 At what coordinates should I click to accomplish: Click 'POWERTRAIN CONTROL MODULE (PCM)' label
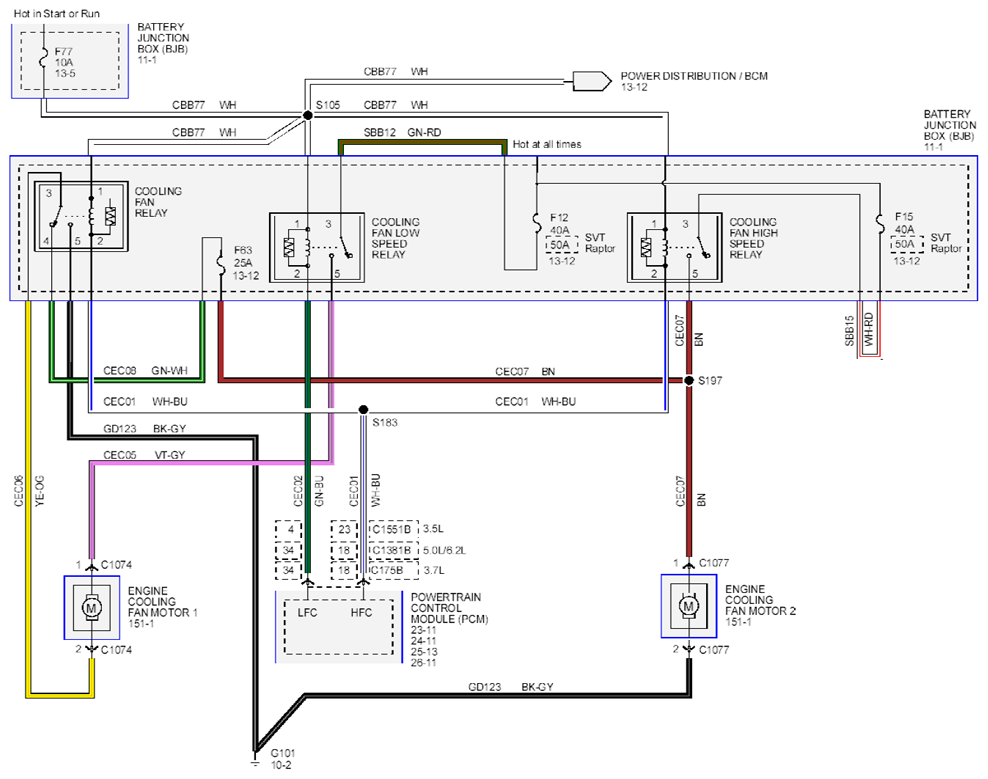(x=449, y=608)
